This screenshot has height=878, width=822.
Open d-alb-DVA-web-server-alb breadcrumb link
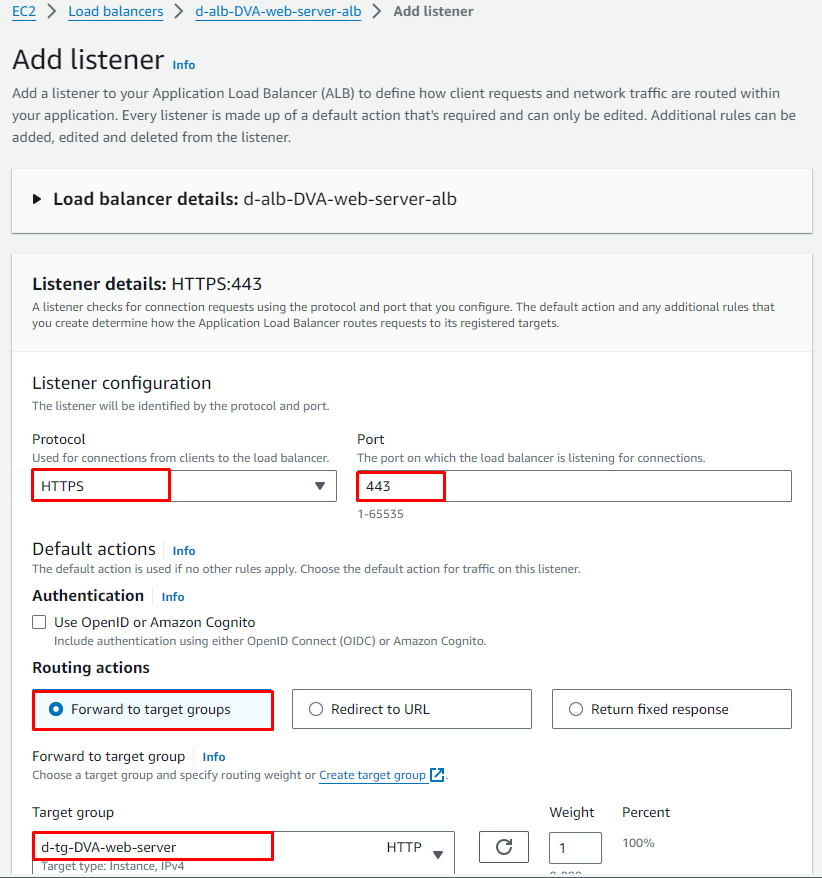pos(278,12)
